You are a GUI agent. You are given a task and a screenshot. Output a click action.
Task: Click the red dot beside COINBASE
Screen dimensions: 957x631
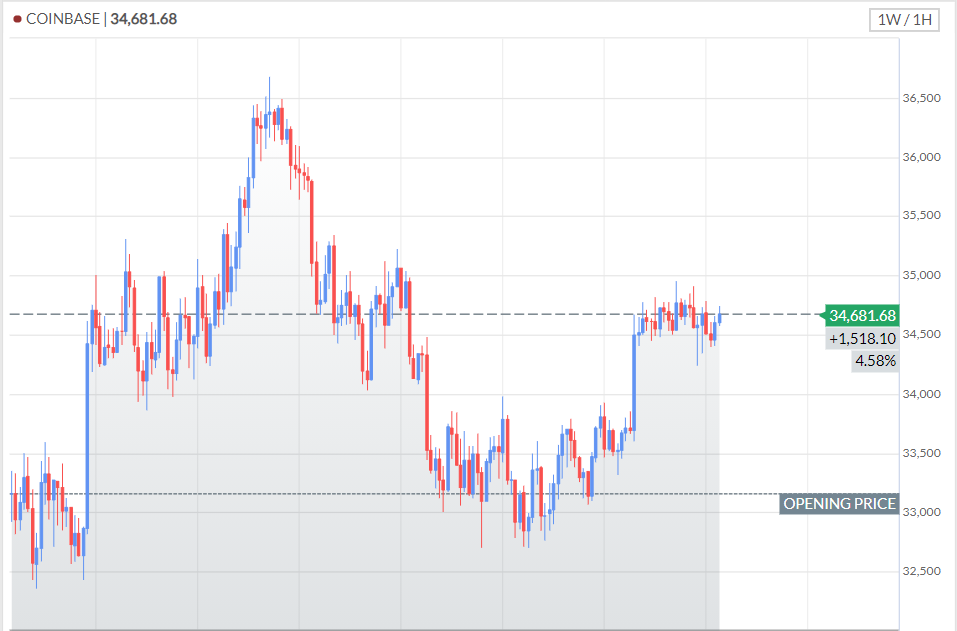tap(17, 20)
